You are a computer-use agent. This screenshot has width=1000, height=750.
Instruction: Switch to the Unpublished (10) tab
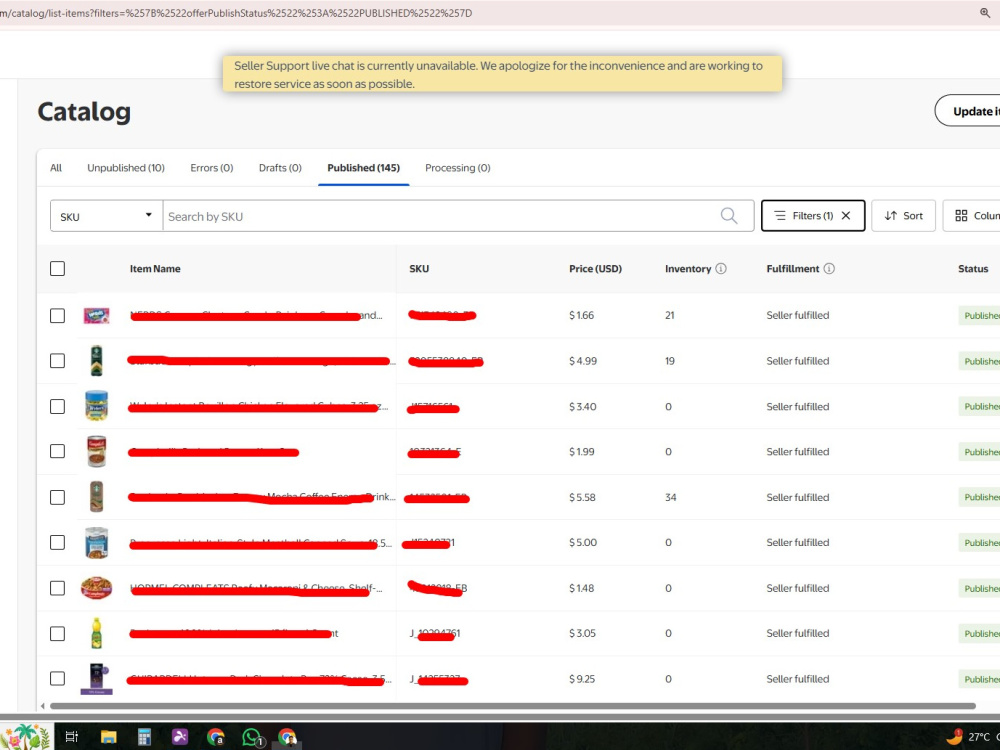[x=126, y=168]
